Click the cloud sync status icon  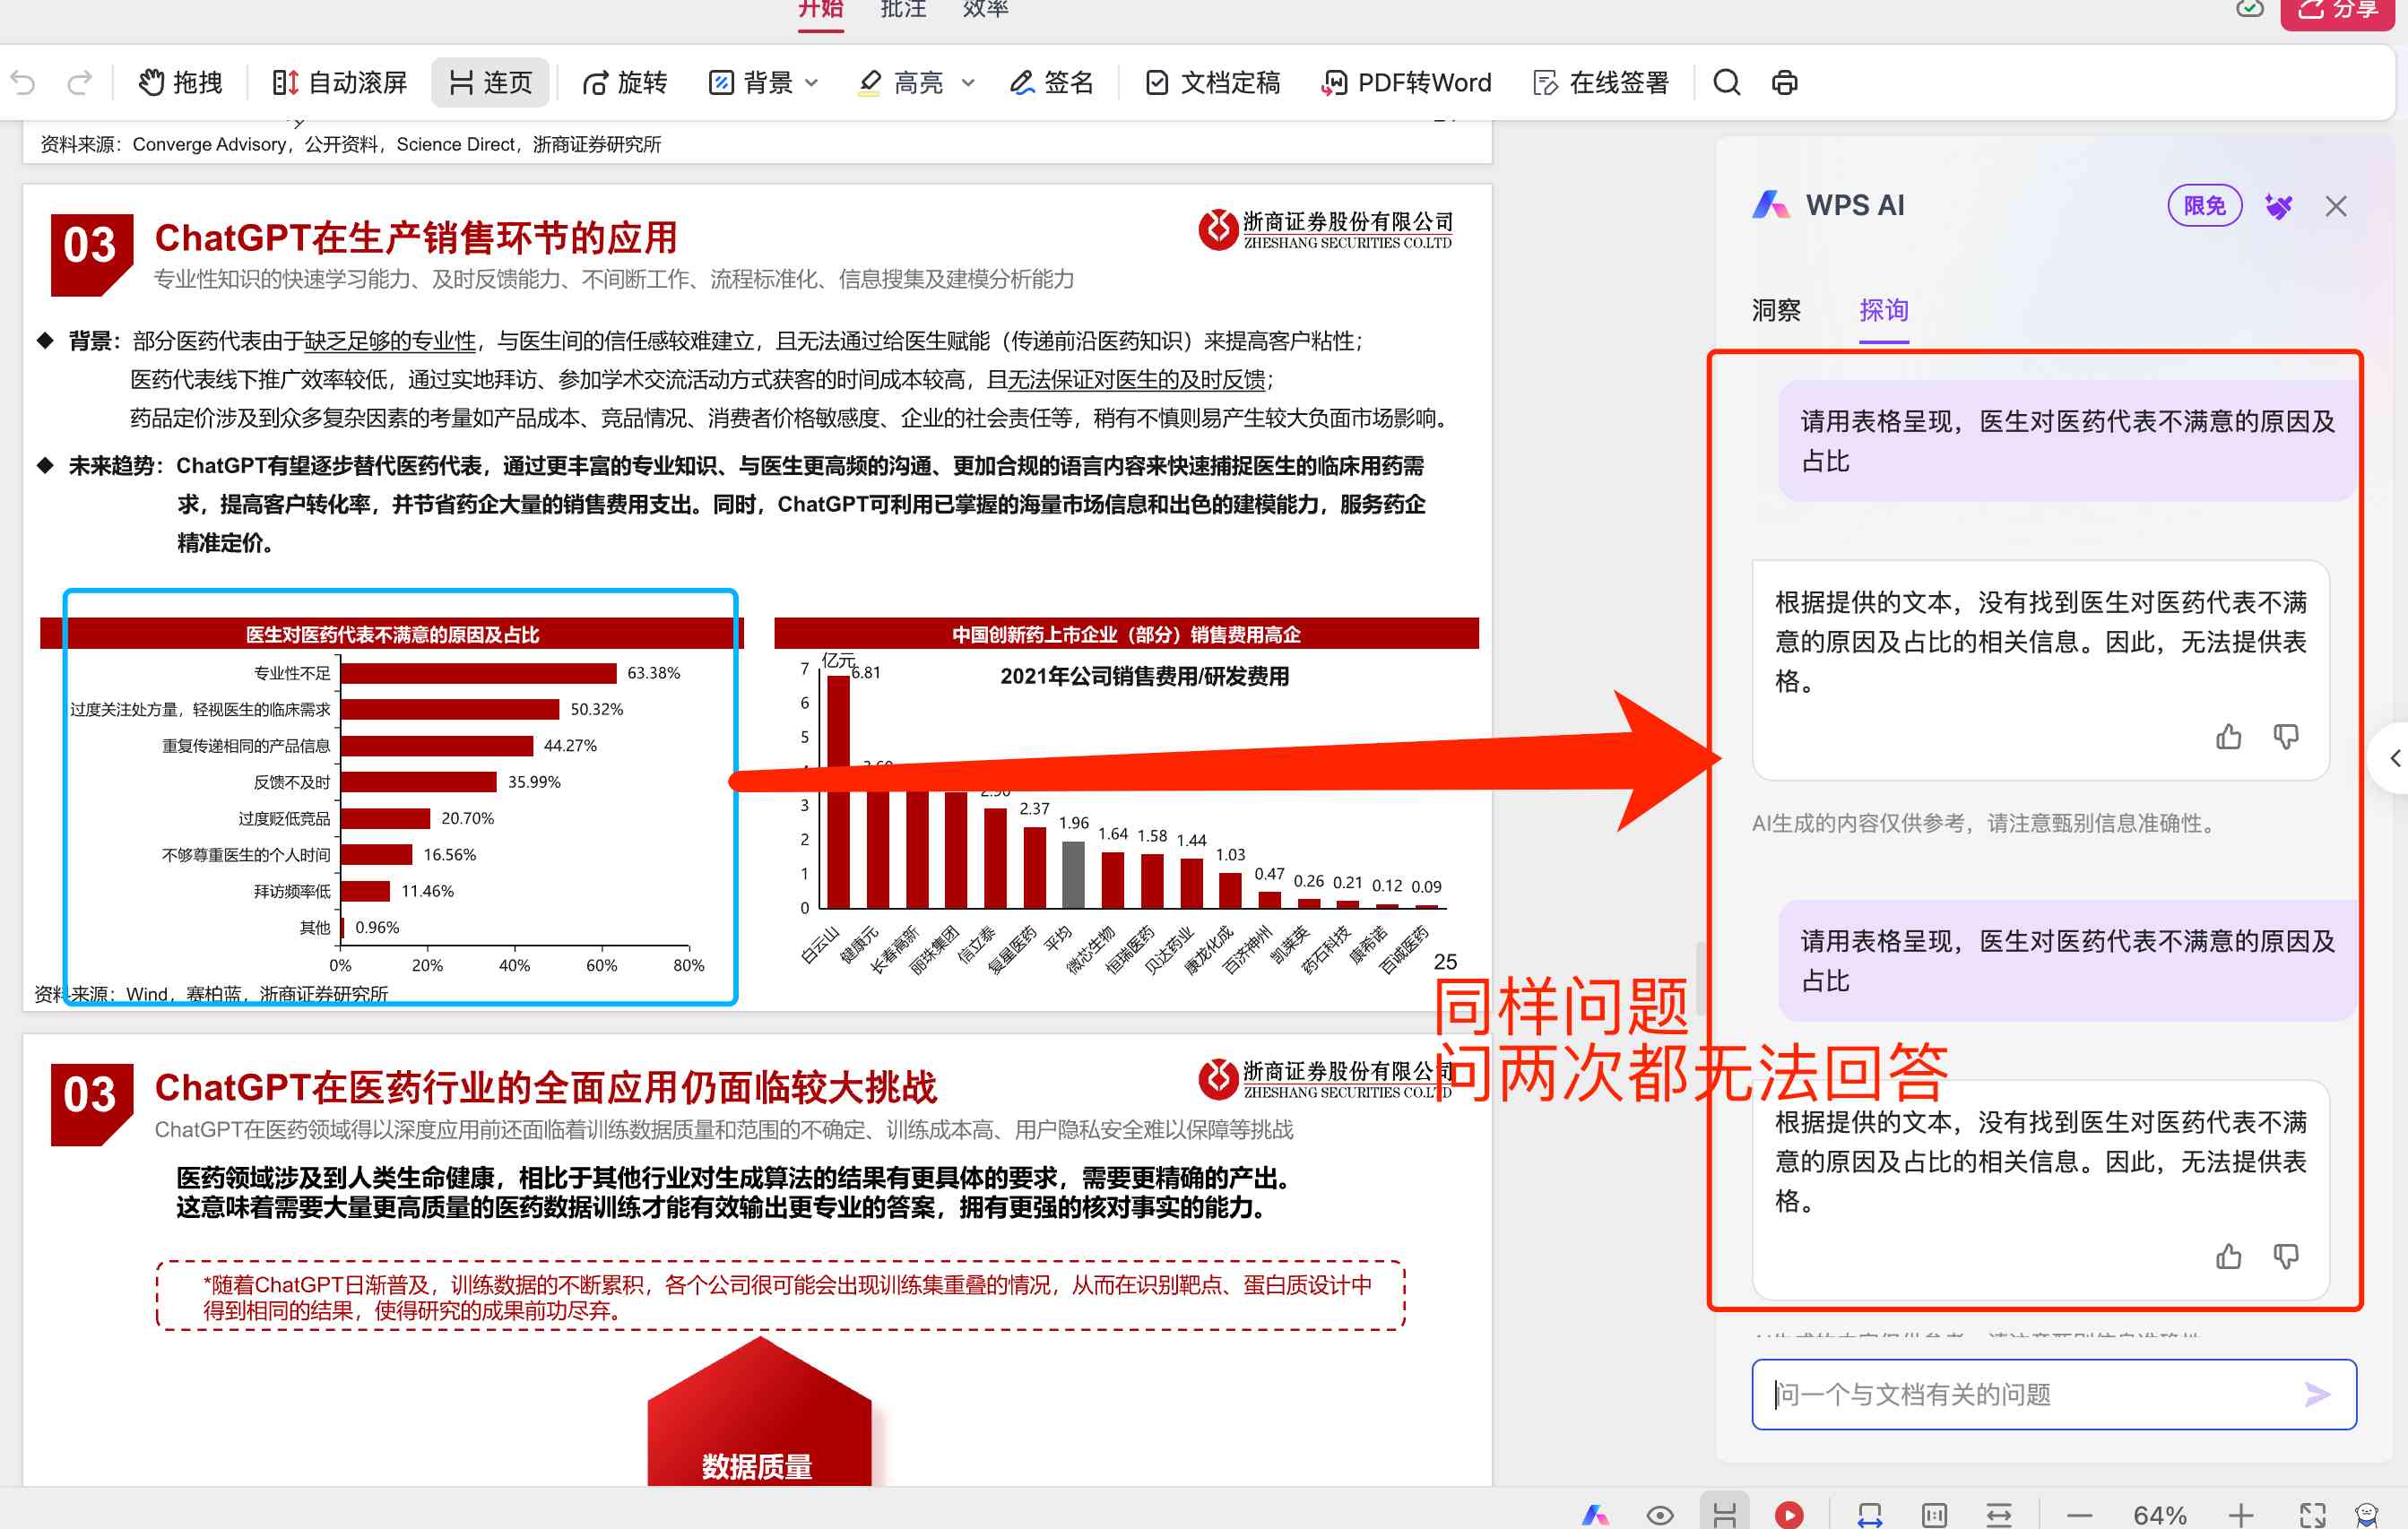click(2249, 9)
